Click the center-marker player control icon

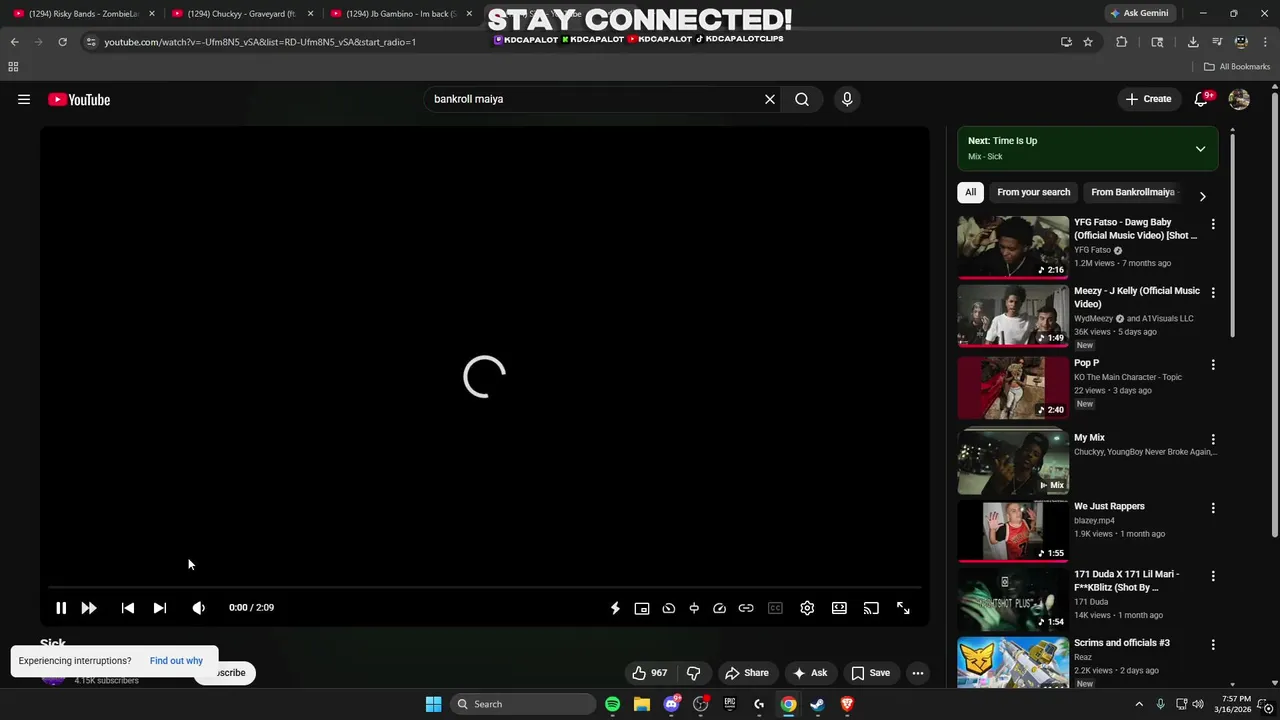click(694, 608)
